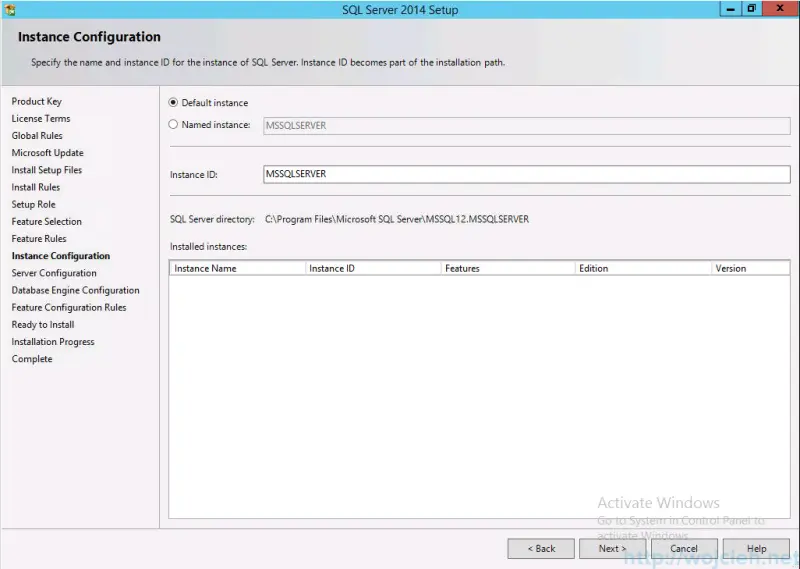800x569 pixels.
Task: Select Instance Configuration step in sidebar
Action: click(61, 256)
